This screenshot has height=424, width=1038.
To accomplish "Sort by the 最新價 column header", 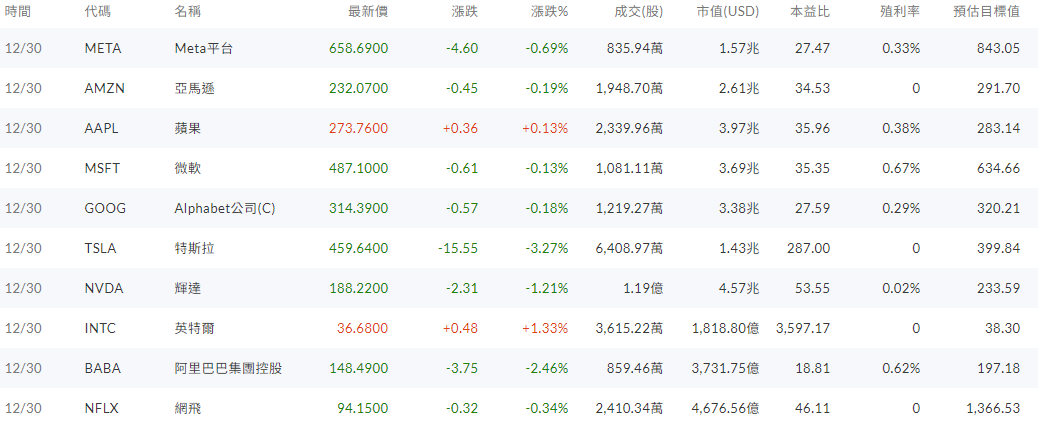I will 369,12.
